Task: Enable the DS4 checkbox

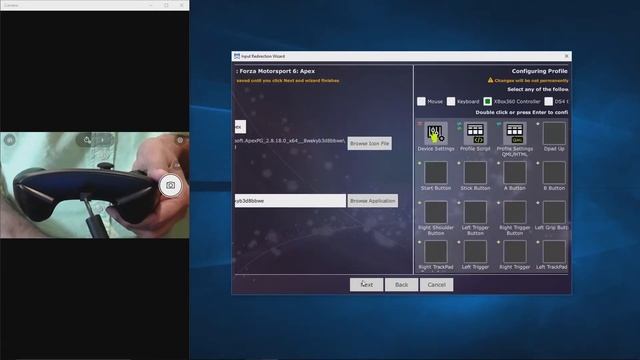Action: point(549,101)
